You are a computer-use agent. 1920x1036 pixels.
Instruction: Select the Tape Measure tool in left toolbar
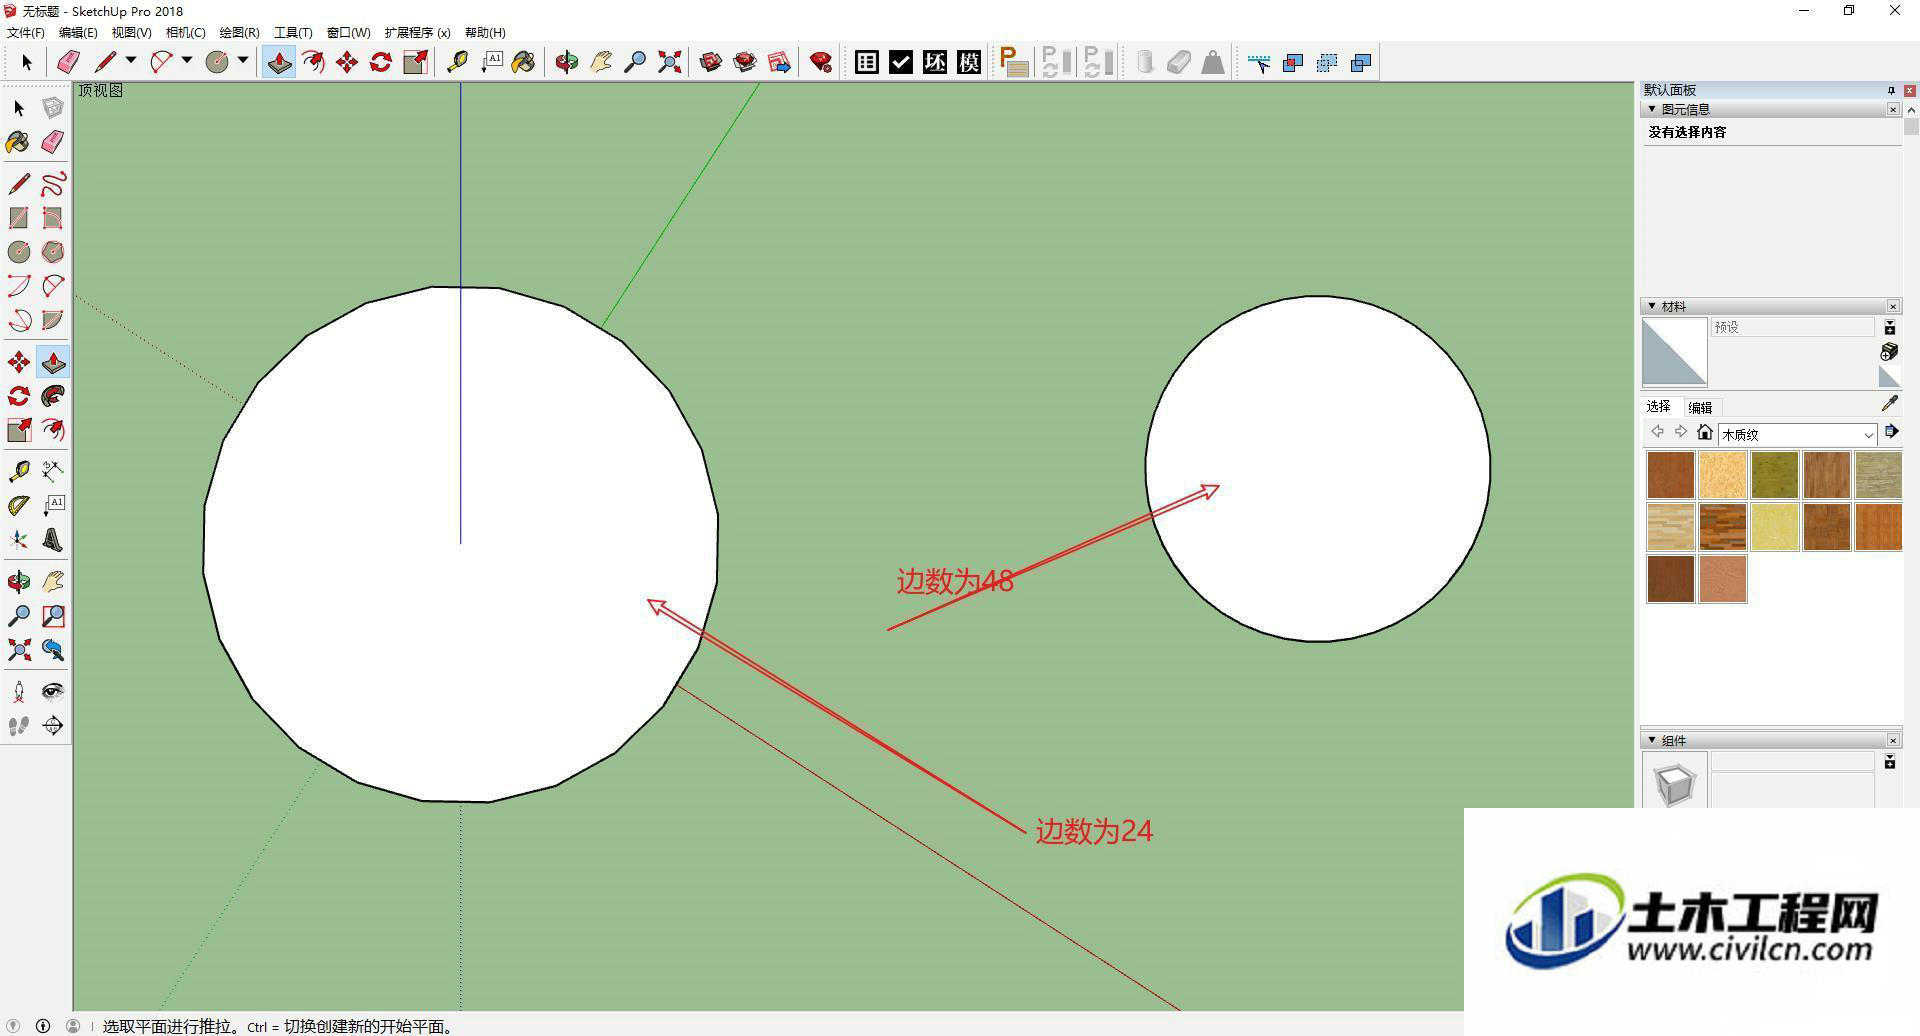click(18, 471)
